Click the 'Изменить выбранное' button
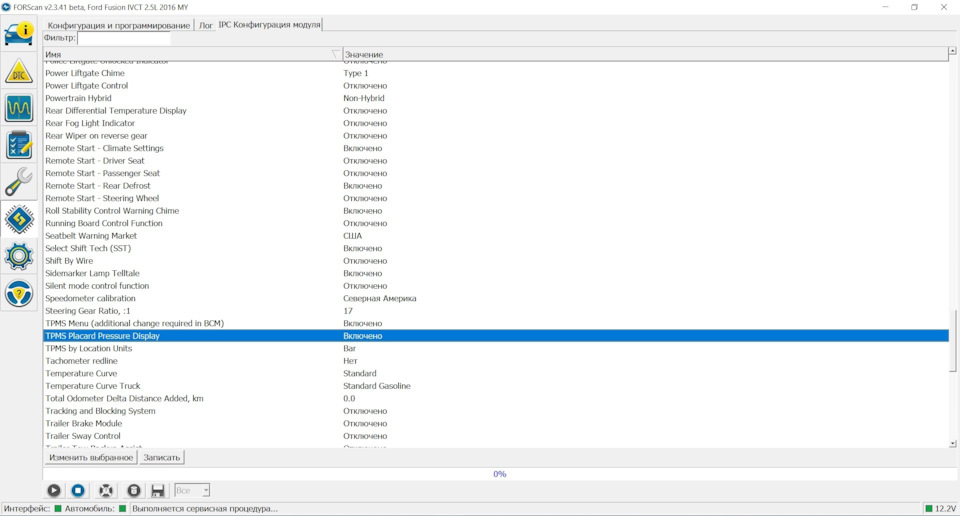Image resolution: width=960 pixels, height=516 pixels. 91,457
